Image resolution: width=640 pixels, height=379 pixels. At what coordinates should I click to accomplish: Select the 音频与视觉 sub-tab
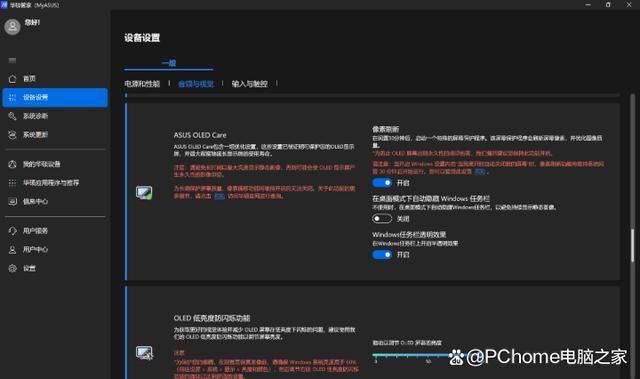point(196,84)
